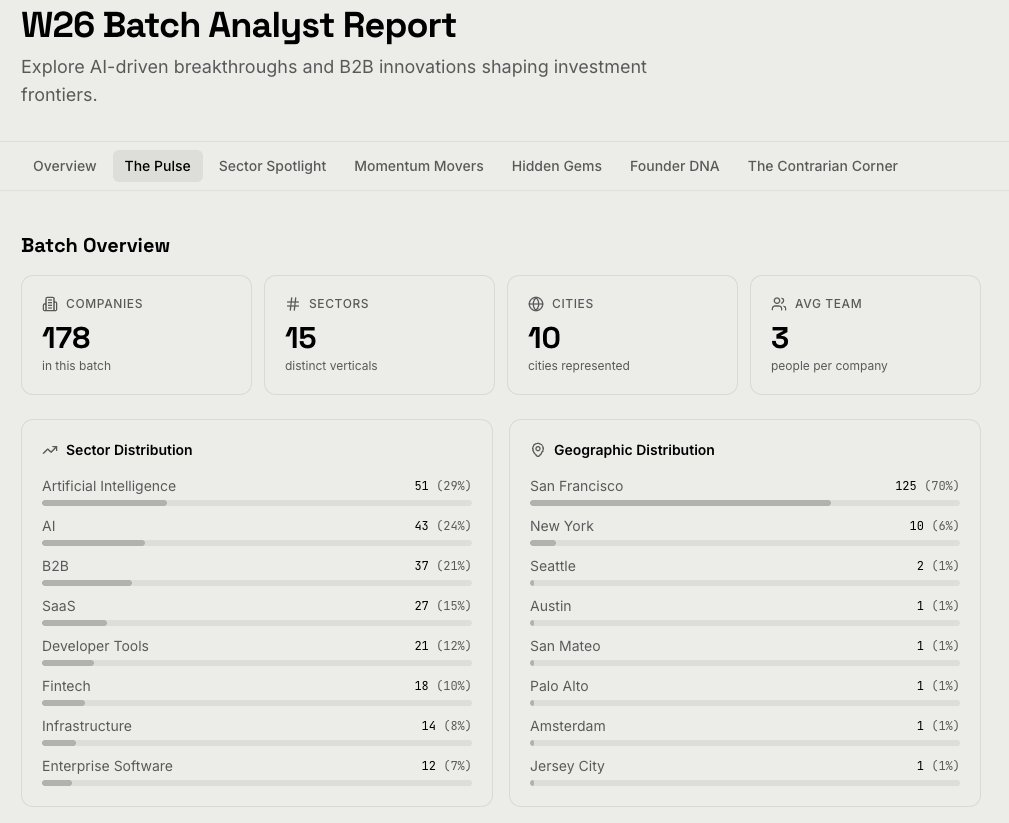Click the Sectors hash icon
The image size is (1009, 823).
click(293, 304)
